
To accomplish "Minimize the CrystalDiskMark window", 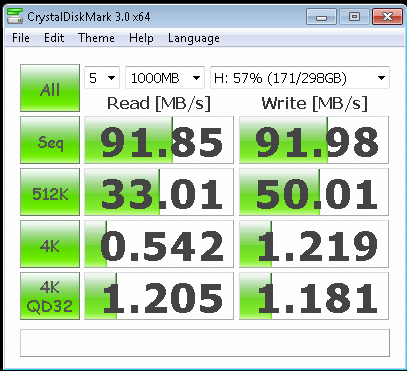I will (322, 16).
